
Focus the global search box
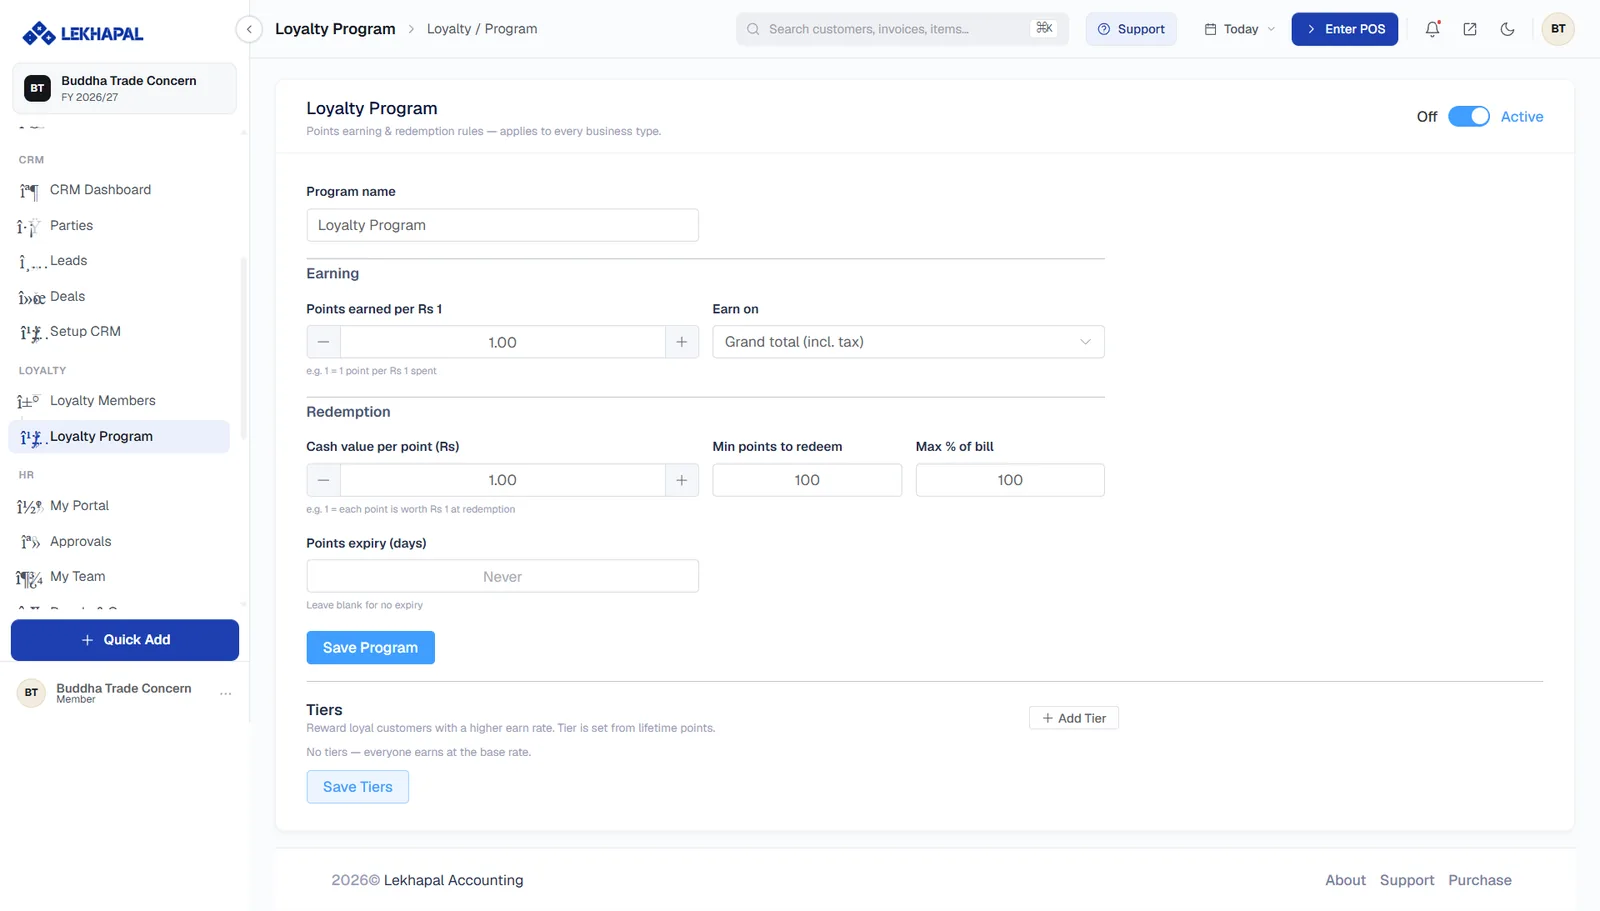[x=902, y=29]
